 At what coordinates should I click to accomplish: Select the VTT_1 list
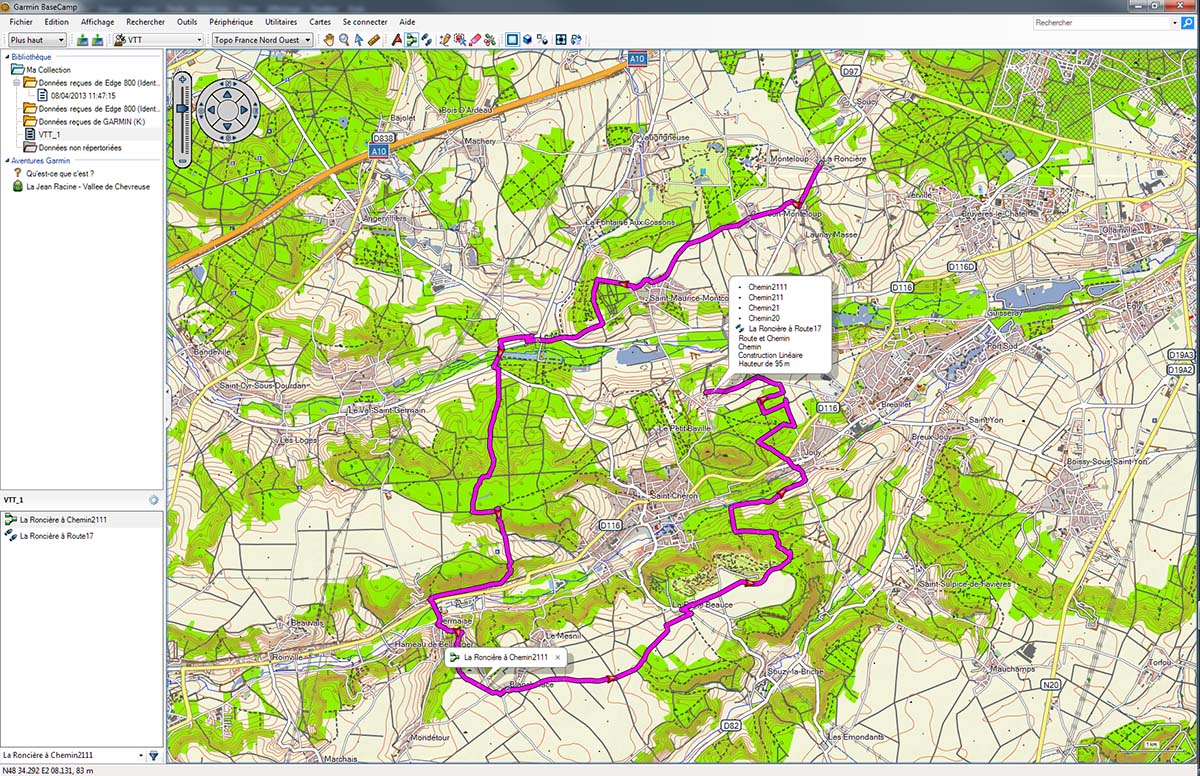[49, 133]
